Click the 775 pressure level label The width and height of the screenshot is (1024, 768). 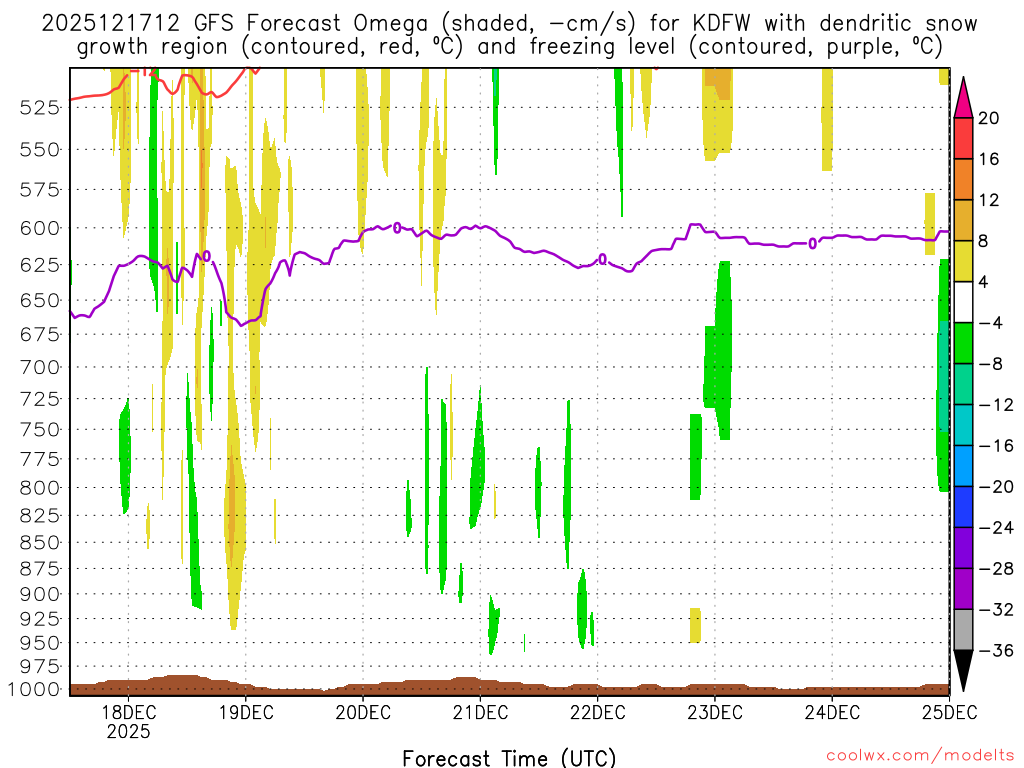[40, 459]
